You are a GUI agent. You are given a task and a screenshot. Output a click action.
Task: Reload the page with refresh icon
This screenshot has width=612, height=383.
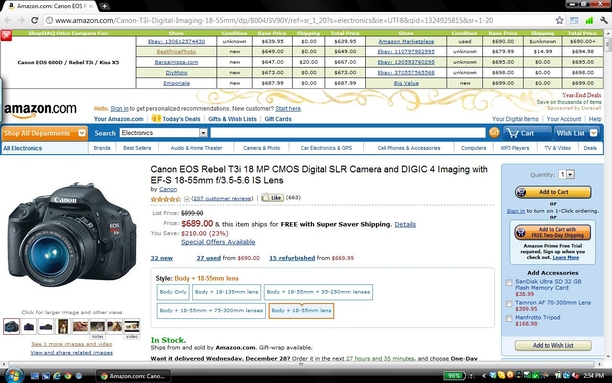pyautogui.click(x=35, y=20)
